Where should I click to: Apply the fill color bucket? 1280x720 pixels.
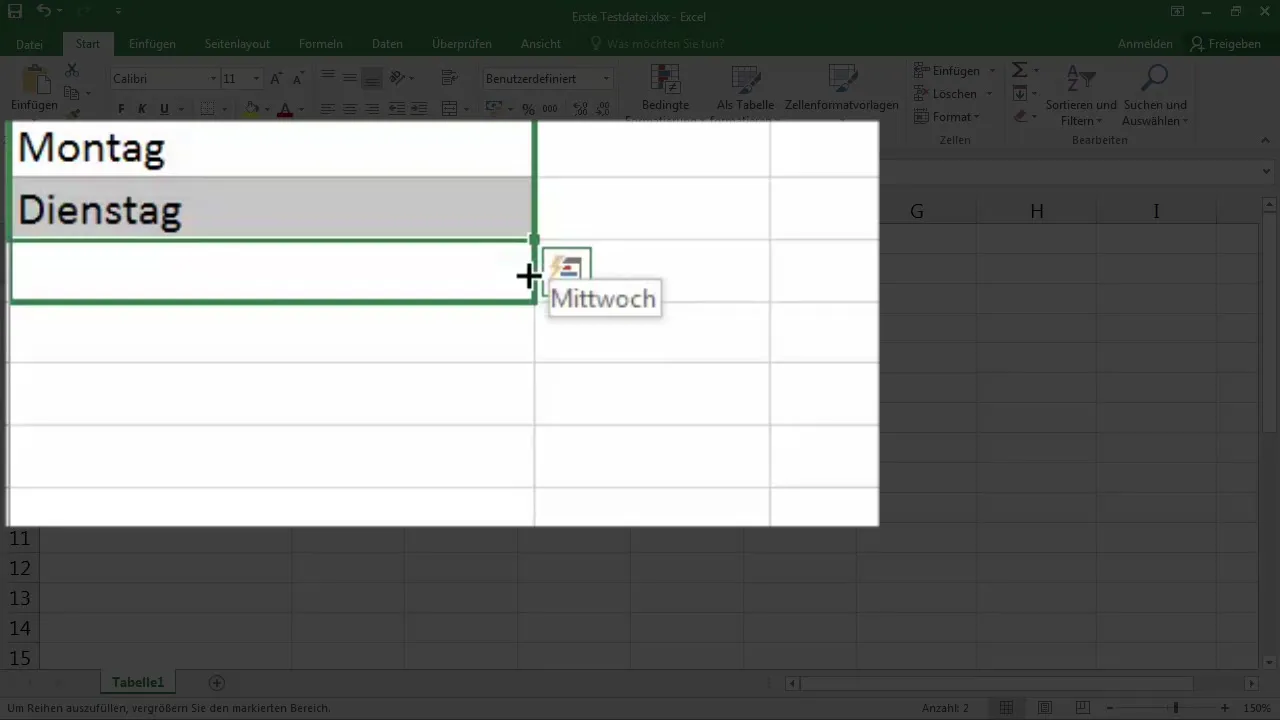[251, 109]
